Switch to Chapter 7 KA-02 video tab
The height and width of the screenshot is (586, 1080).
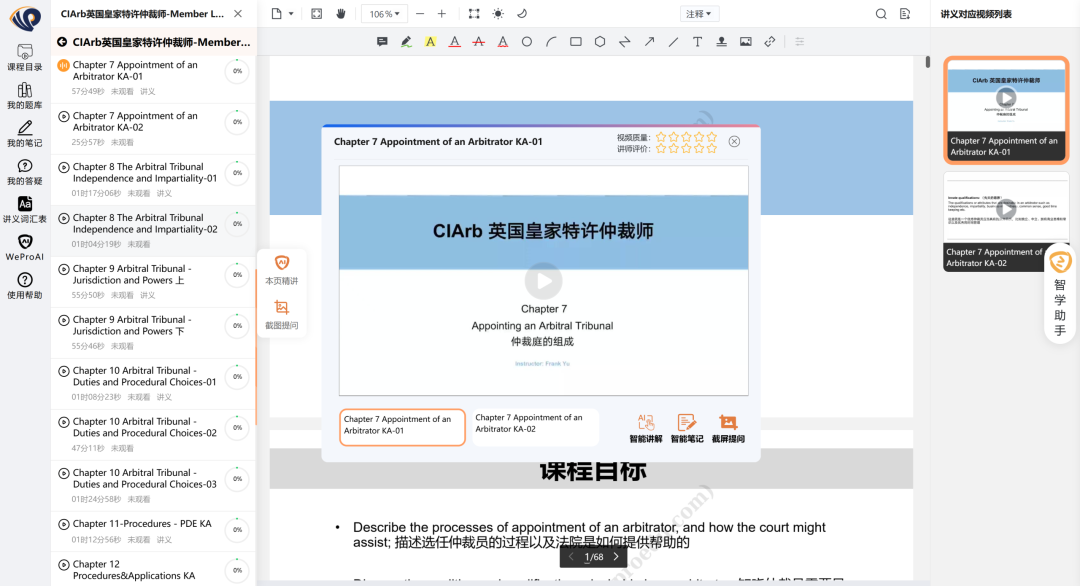[x=534, y=424]
